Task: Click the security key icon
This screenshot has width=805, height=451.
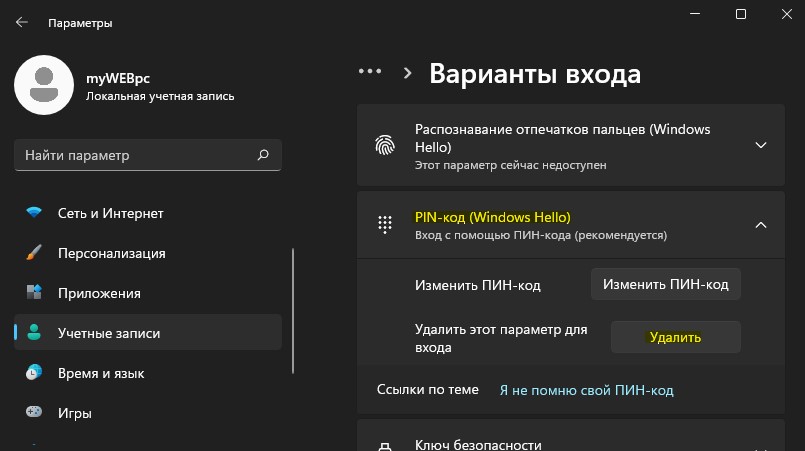Action: 385,446
